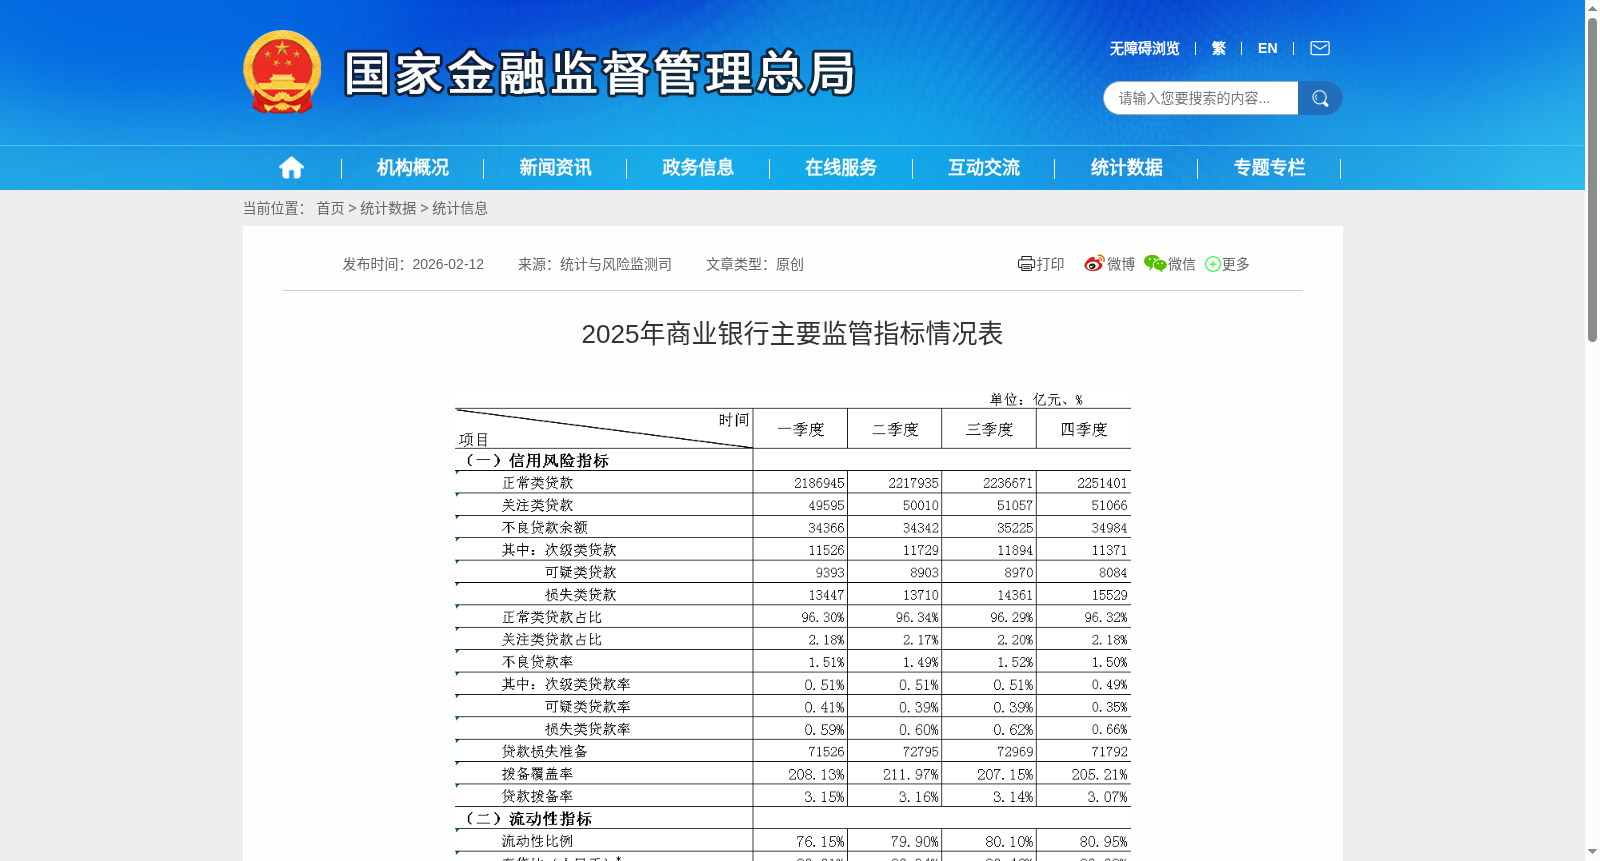Click the 发布时间 2026-02-12 text
This screenshot has height=861, width=1600.
pyautogui.click(x=413, y=264)
